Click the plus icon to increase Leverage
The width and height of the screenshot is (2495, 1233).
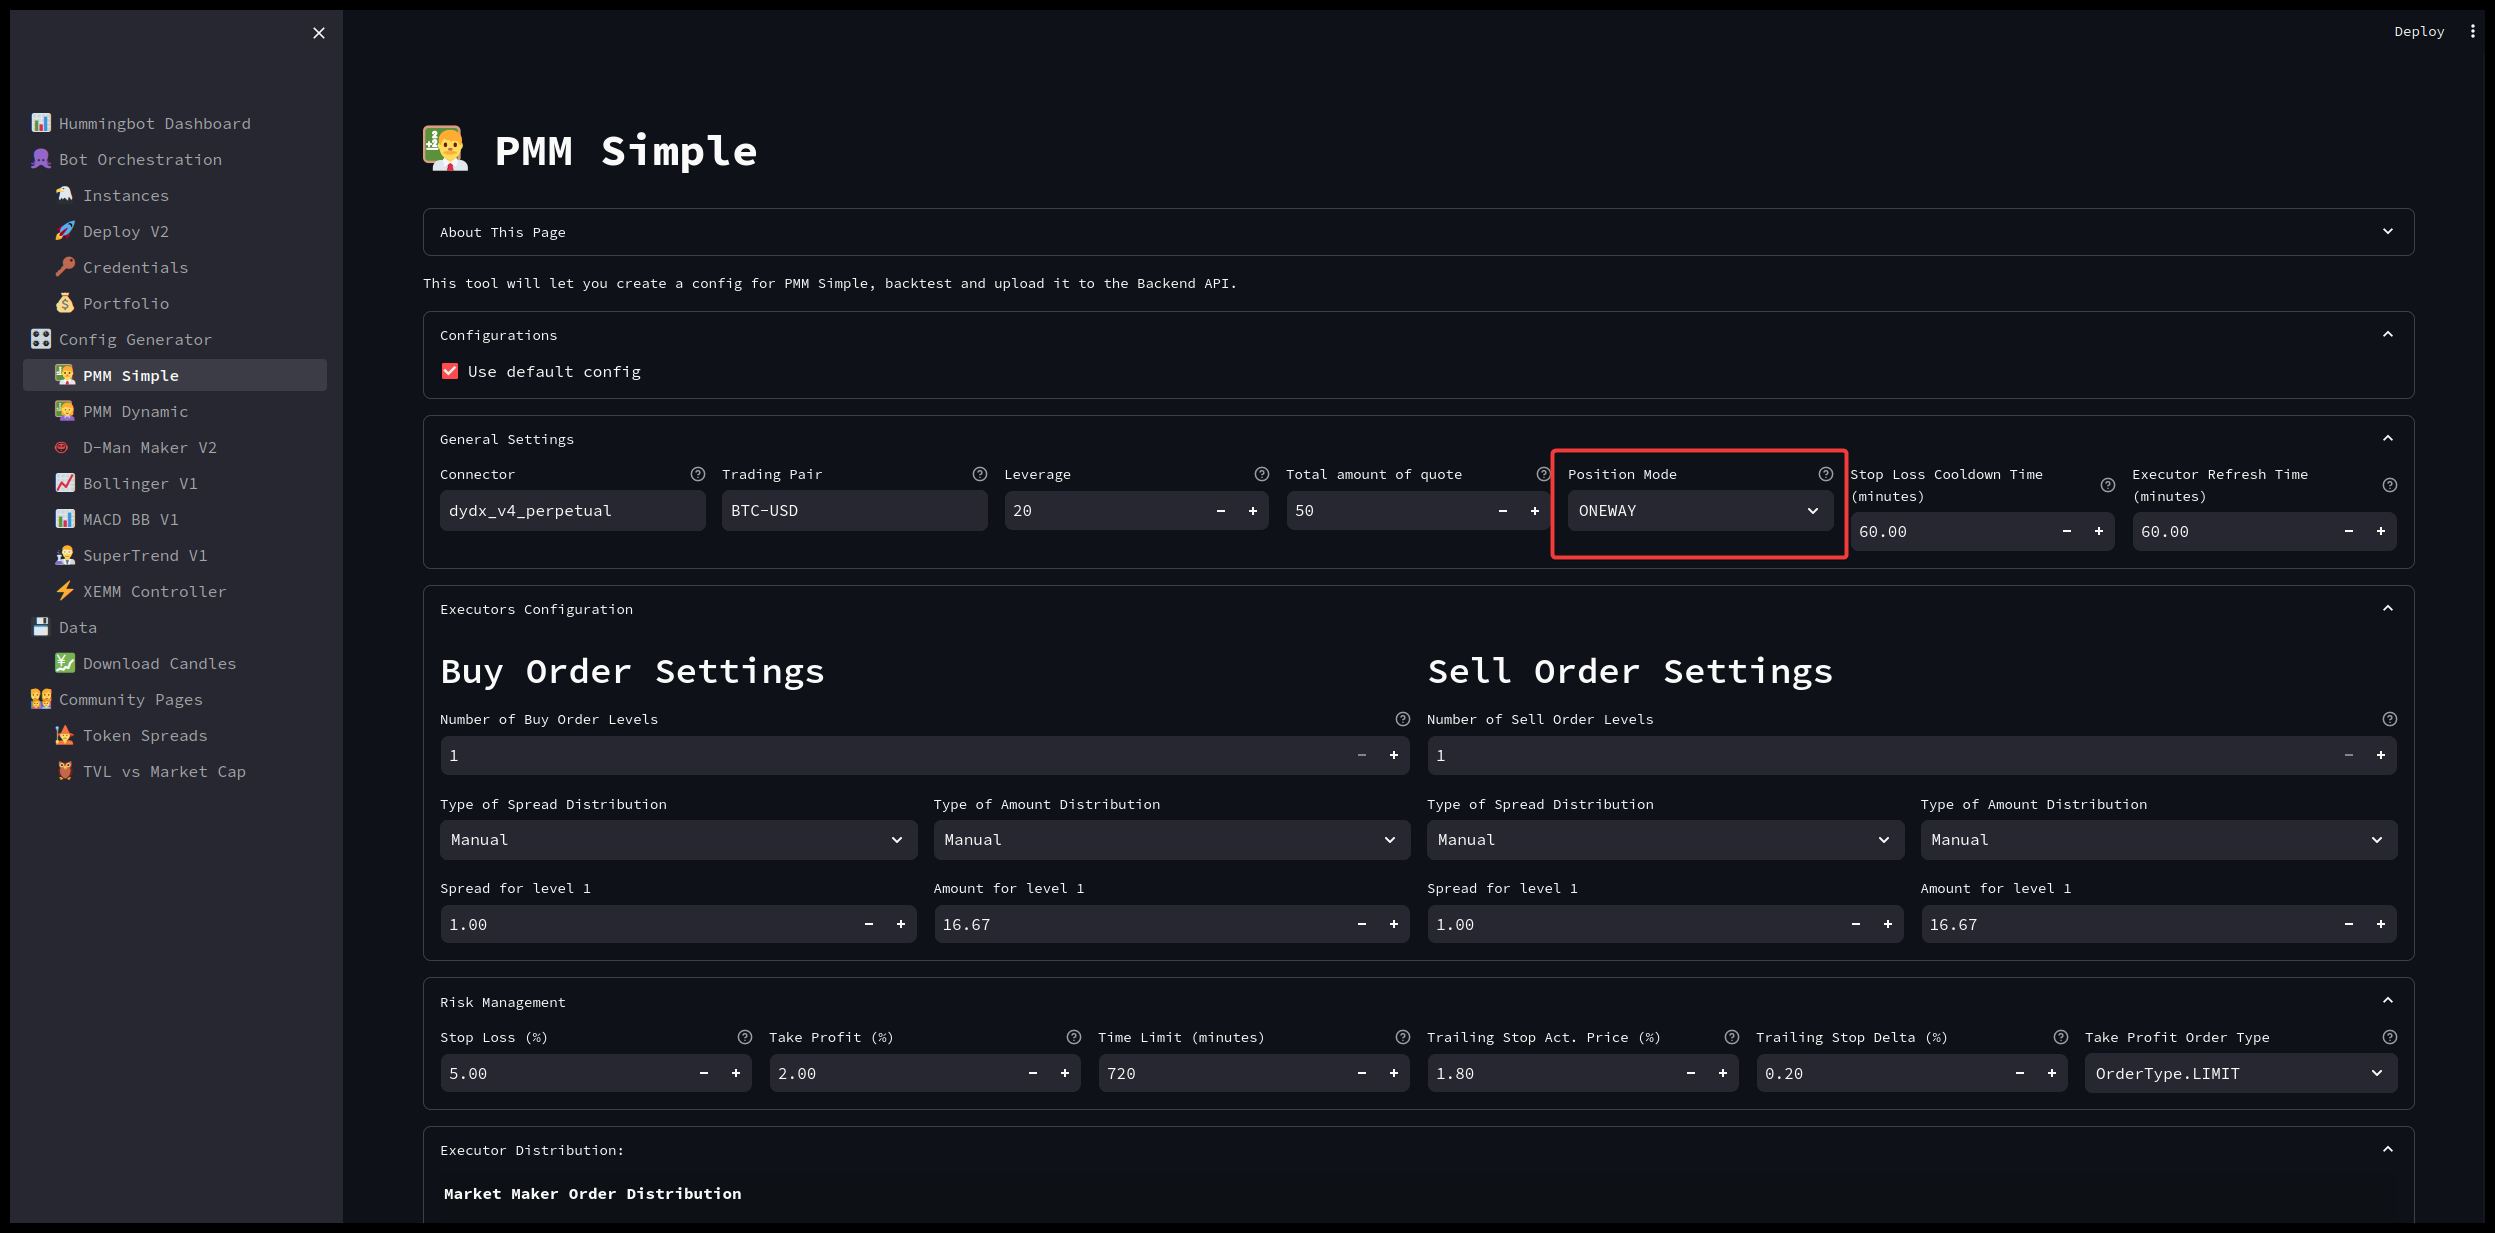(1252, 511)
